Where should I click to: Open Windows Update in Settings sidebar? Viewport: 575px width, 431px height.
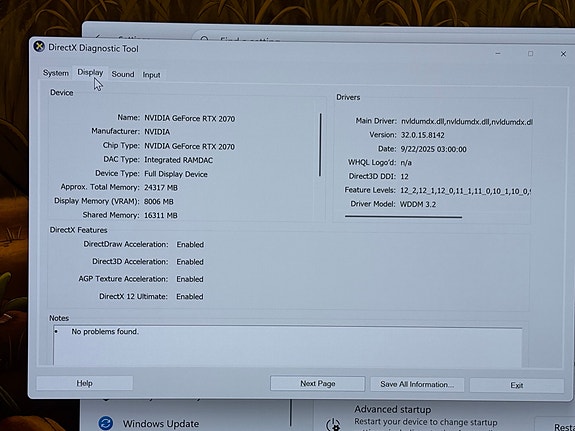161,424
